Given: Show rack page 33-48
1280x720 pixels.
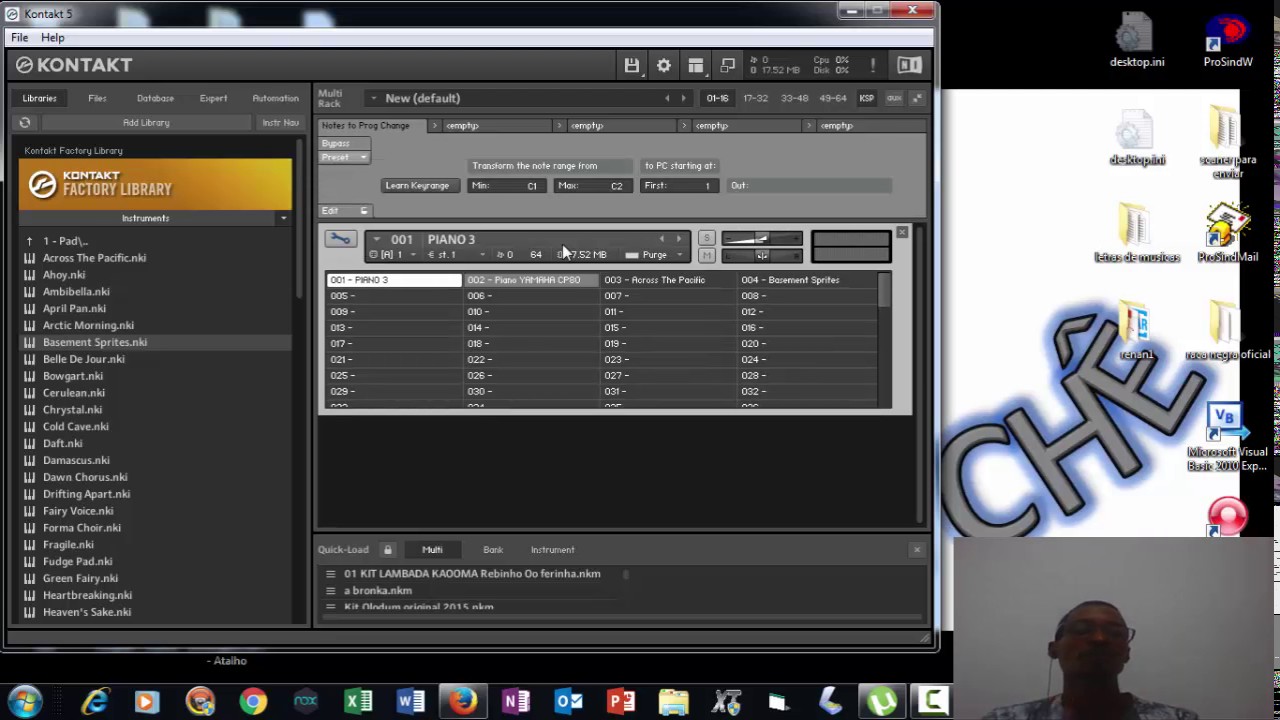Looking at the screenshot, I should 795,98.
